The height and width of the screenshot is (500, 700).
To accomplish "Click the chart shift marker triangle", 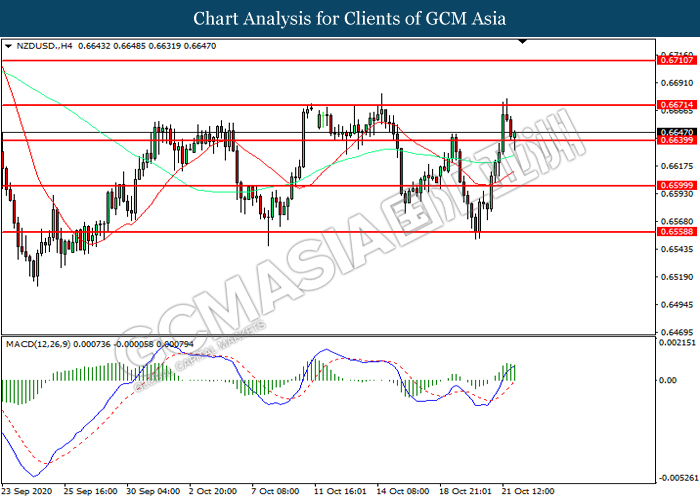I will coord(522,42).
